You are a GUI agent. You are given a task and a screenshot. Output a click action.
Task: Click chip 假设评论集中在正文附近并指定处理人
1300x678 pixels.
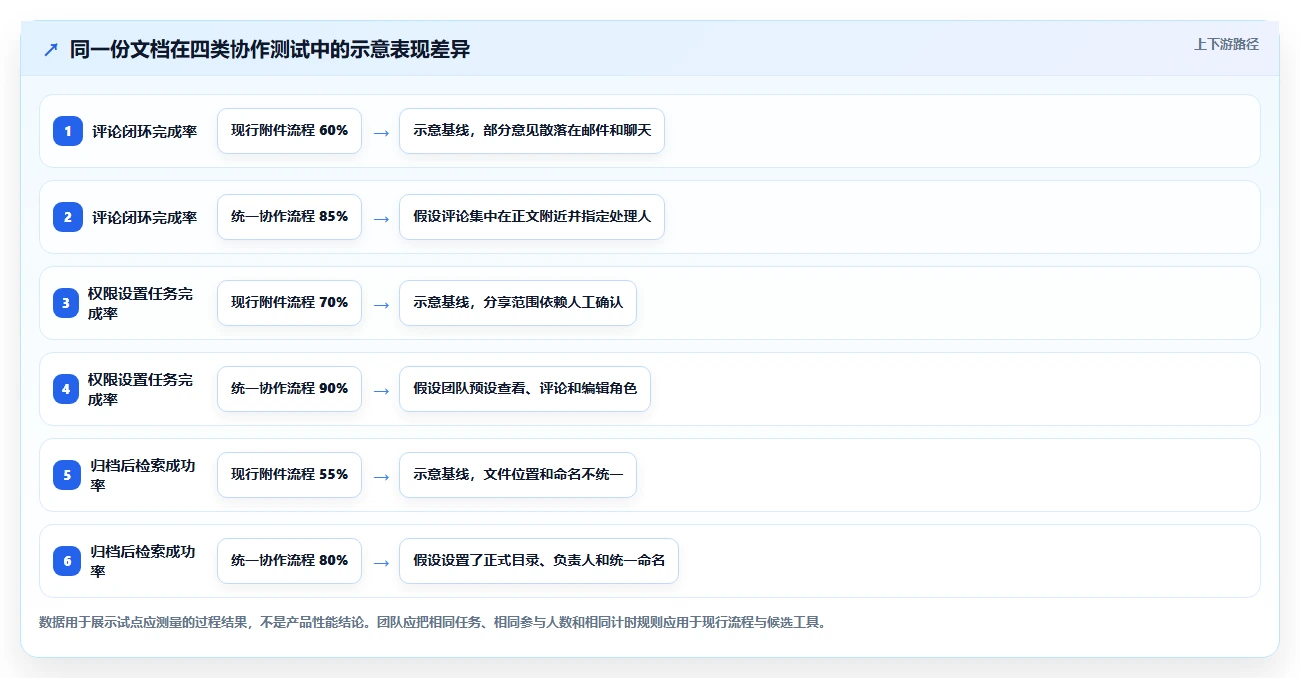point(532,217)
